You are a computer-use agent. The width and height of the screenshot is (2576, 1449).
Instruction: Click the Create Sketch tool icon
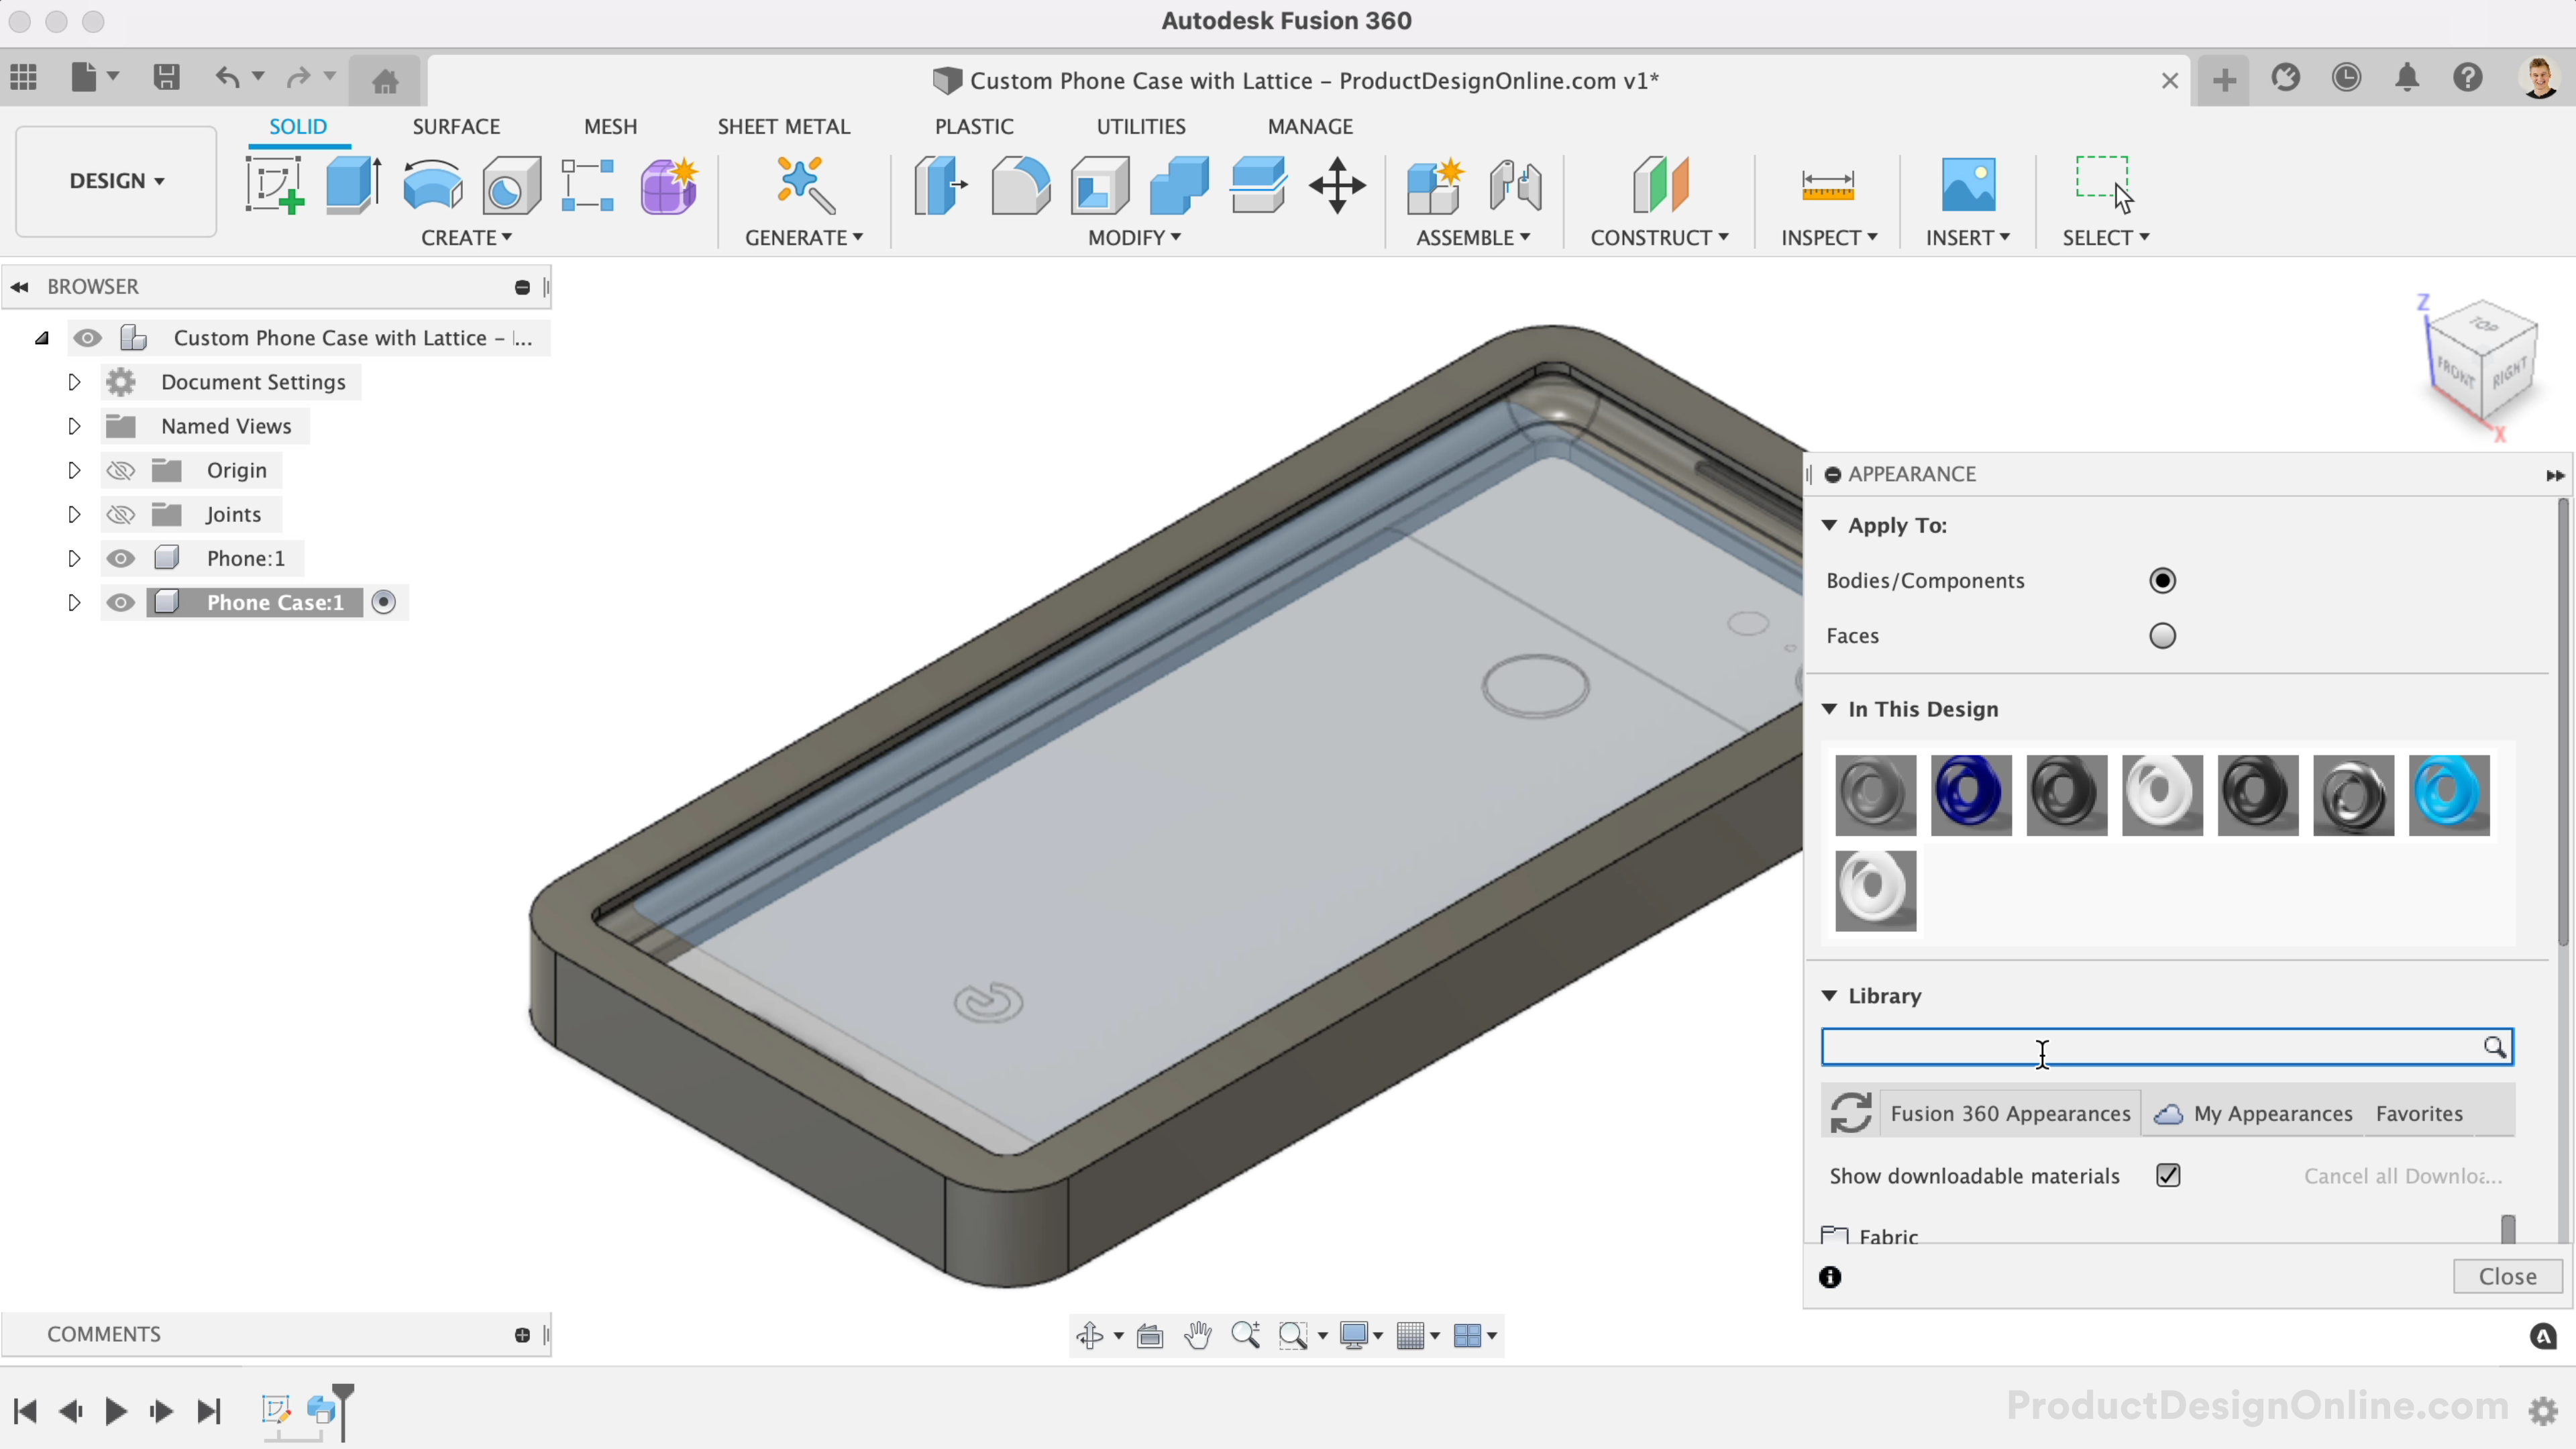[x=273, y=185]
